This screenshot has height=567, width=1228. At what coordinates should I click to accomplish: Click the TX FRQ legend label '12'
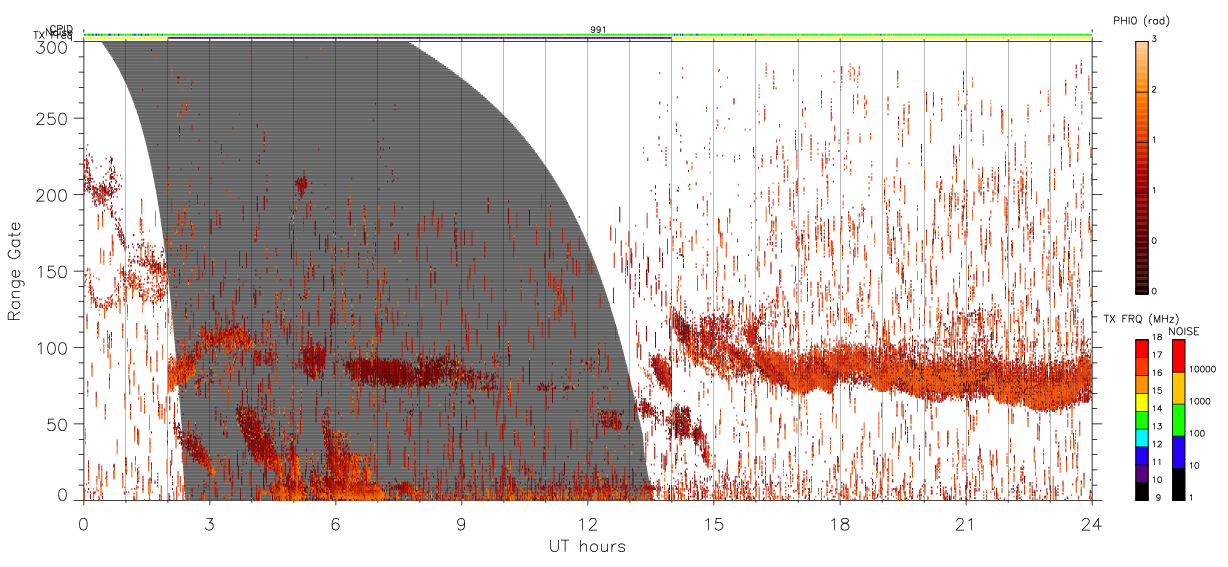1159,444
